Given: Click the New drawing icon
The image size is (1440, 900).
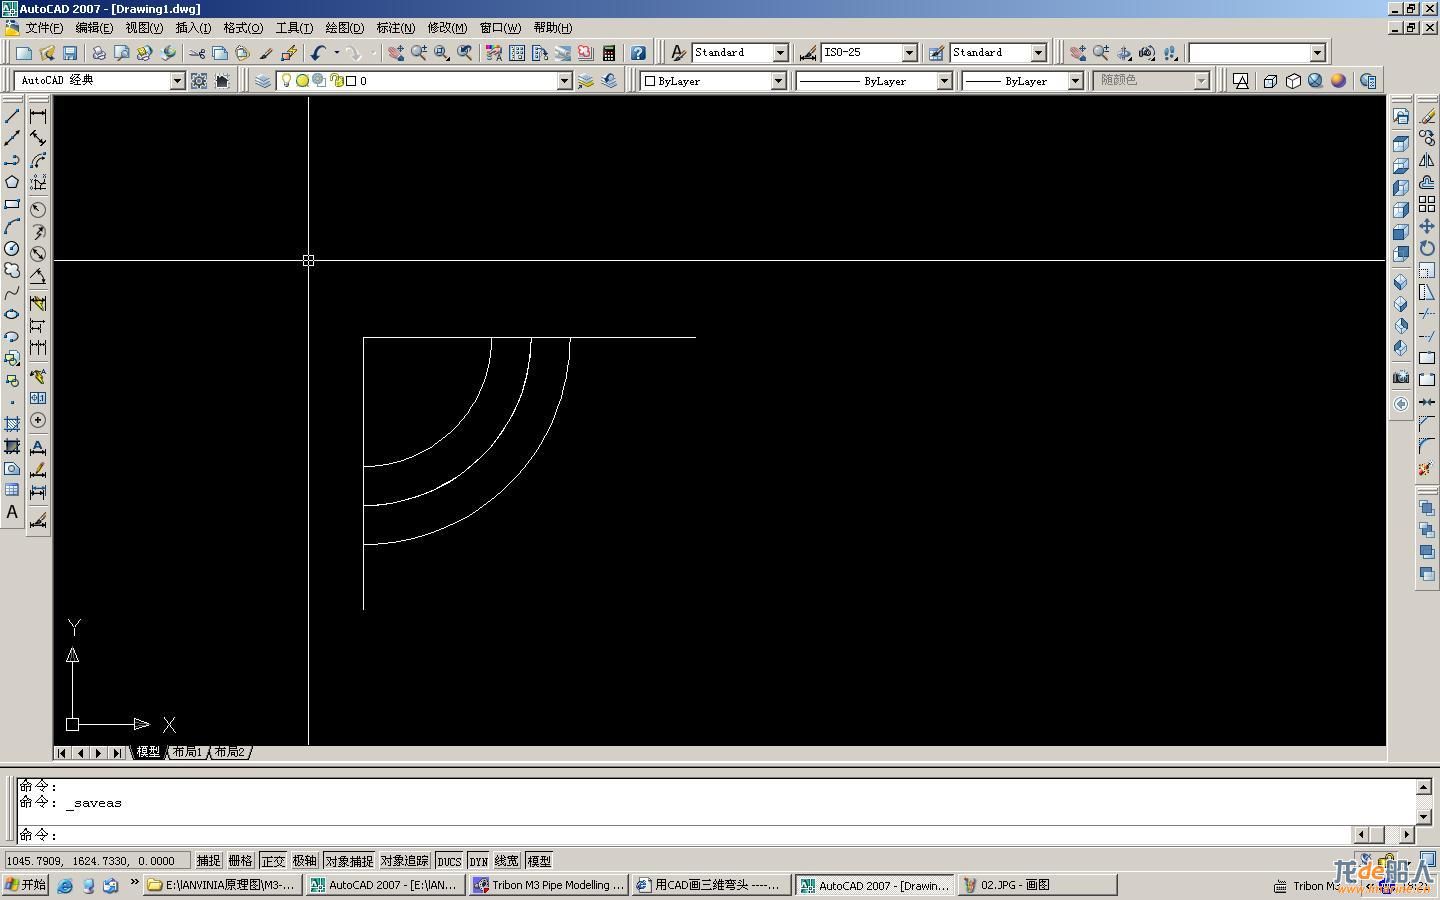Looking at the screenshot, I should 24,53.
